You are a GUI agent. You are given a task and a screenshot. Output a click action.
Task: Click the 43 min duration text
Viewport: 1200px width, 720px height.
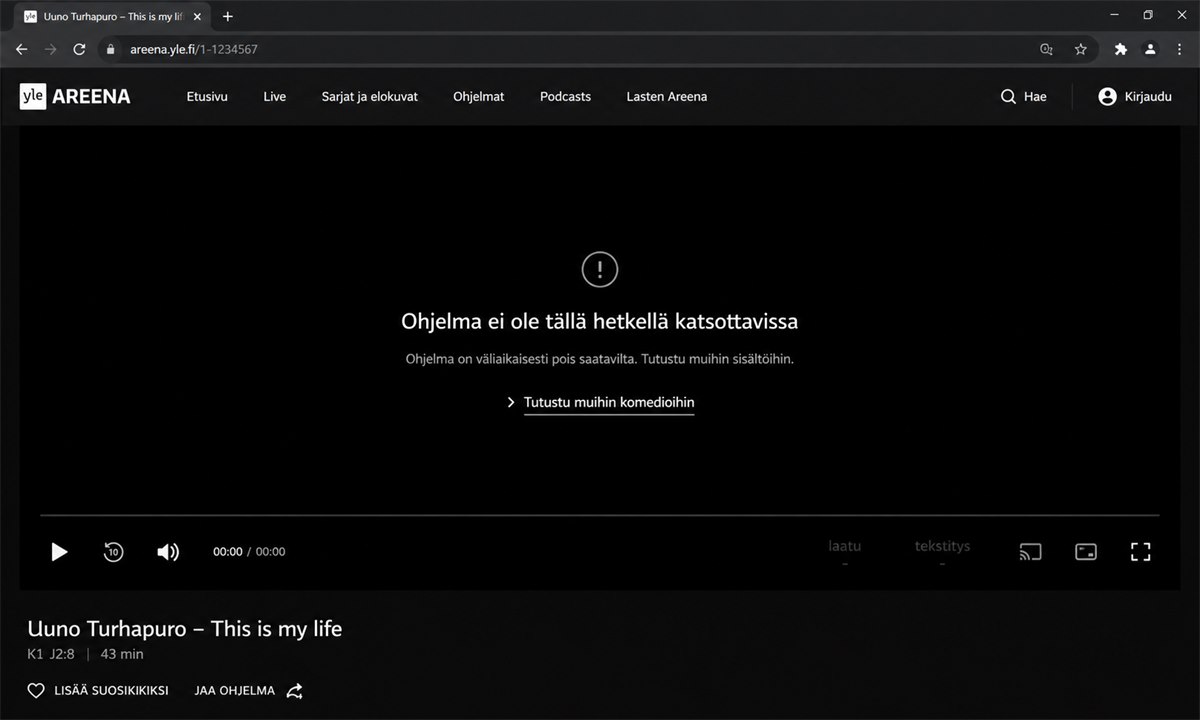click(122, 655)
